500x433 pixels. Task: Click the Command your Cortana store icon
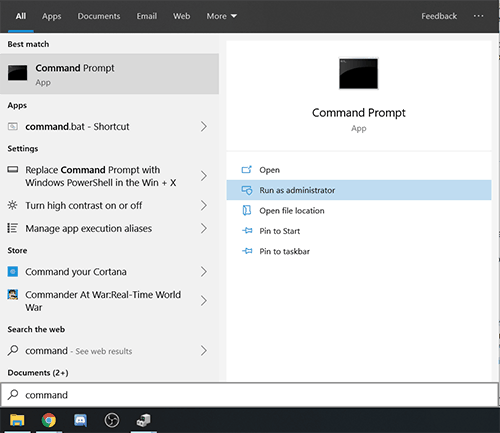coord(13,272)
